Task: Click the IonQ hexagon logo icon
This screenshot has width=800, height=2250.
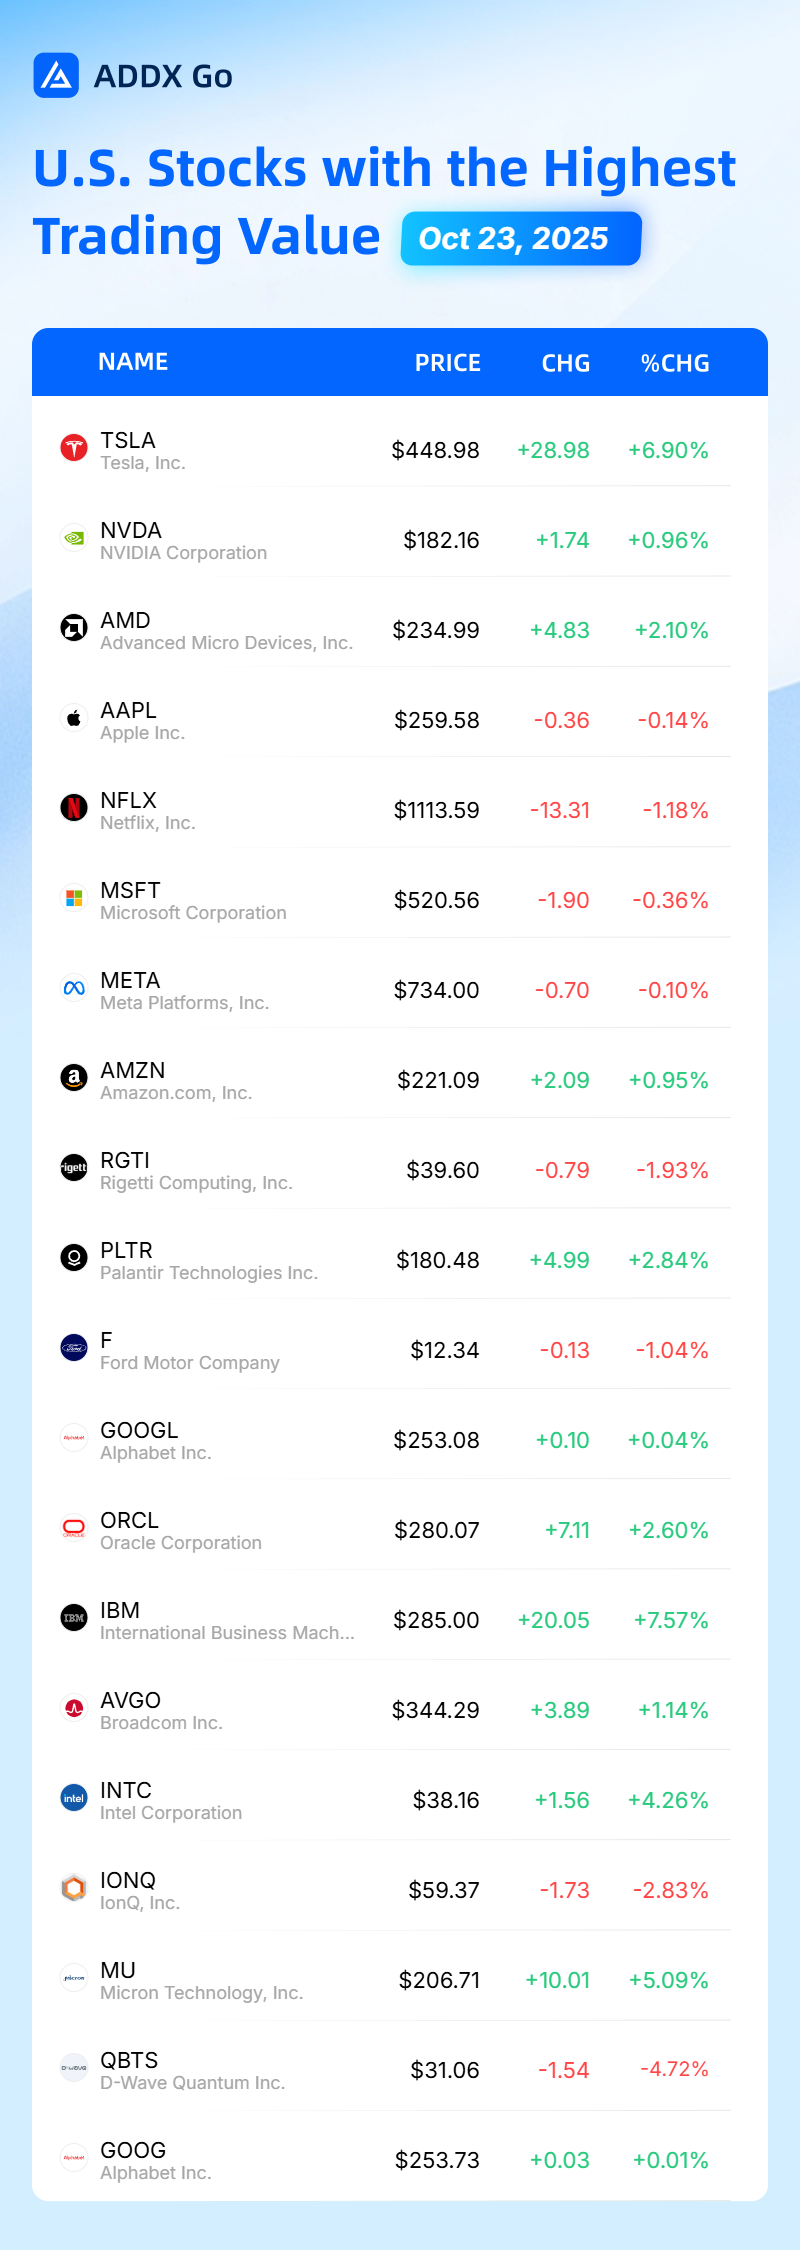Action: click(x=74, y=1888)
